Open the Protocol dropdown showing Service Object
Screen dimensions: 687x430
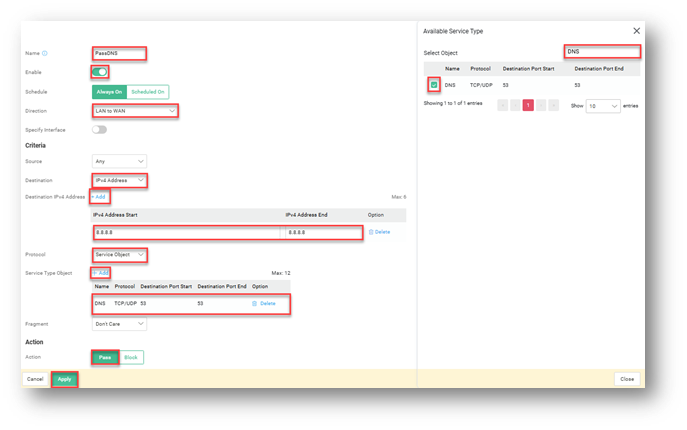[x=119, y=255]
